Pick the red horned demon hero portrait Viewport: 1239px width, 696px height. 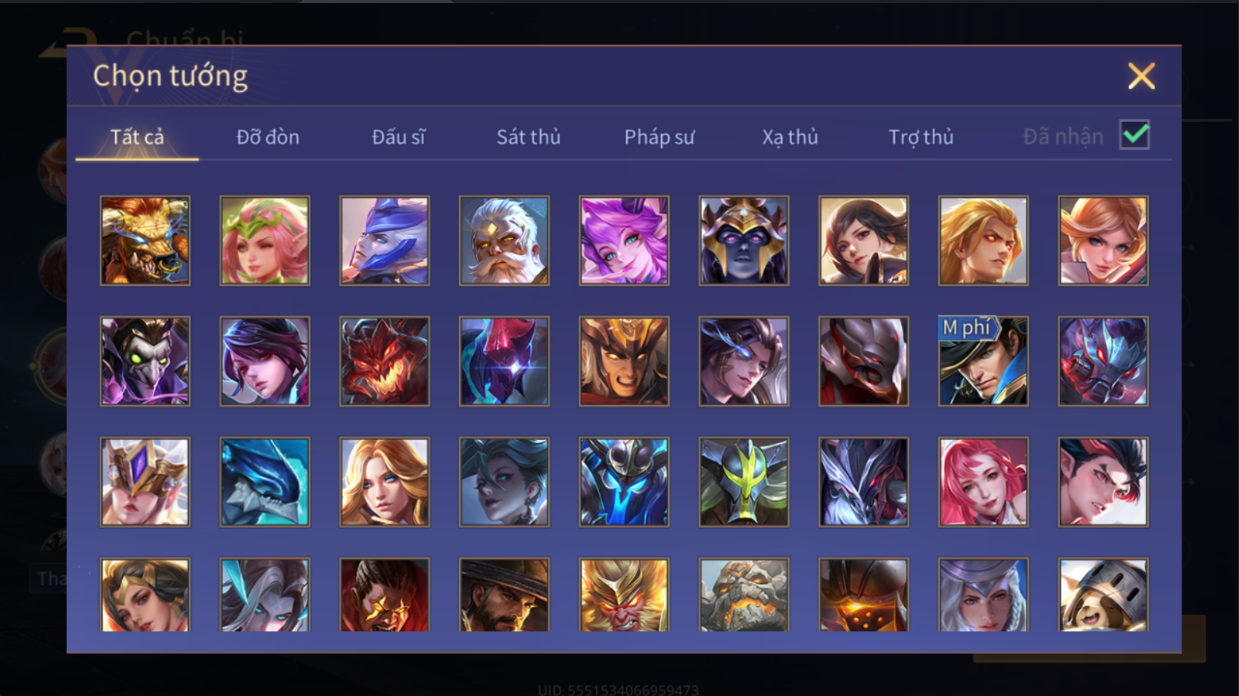[384, 361]
